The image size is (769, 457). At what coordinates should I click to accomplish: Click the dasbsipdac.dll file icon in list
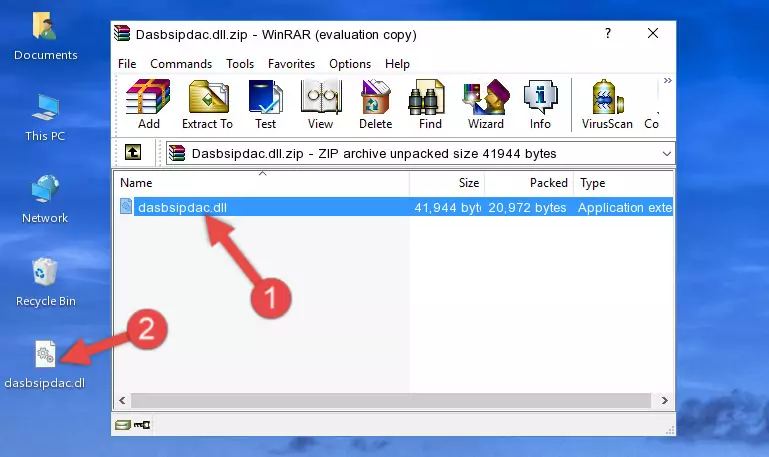click(x=126, y=206)
